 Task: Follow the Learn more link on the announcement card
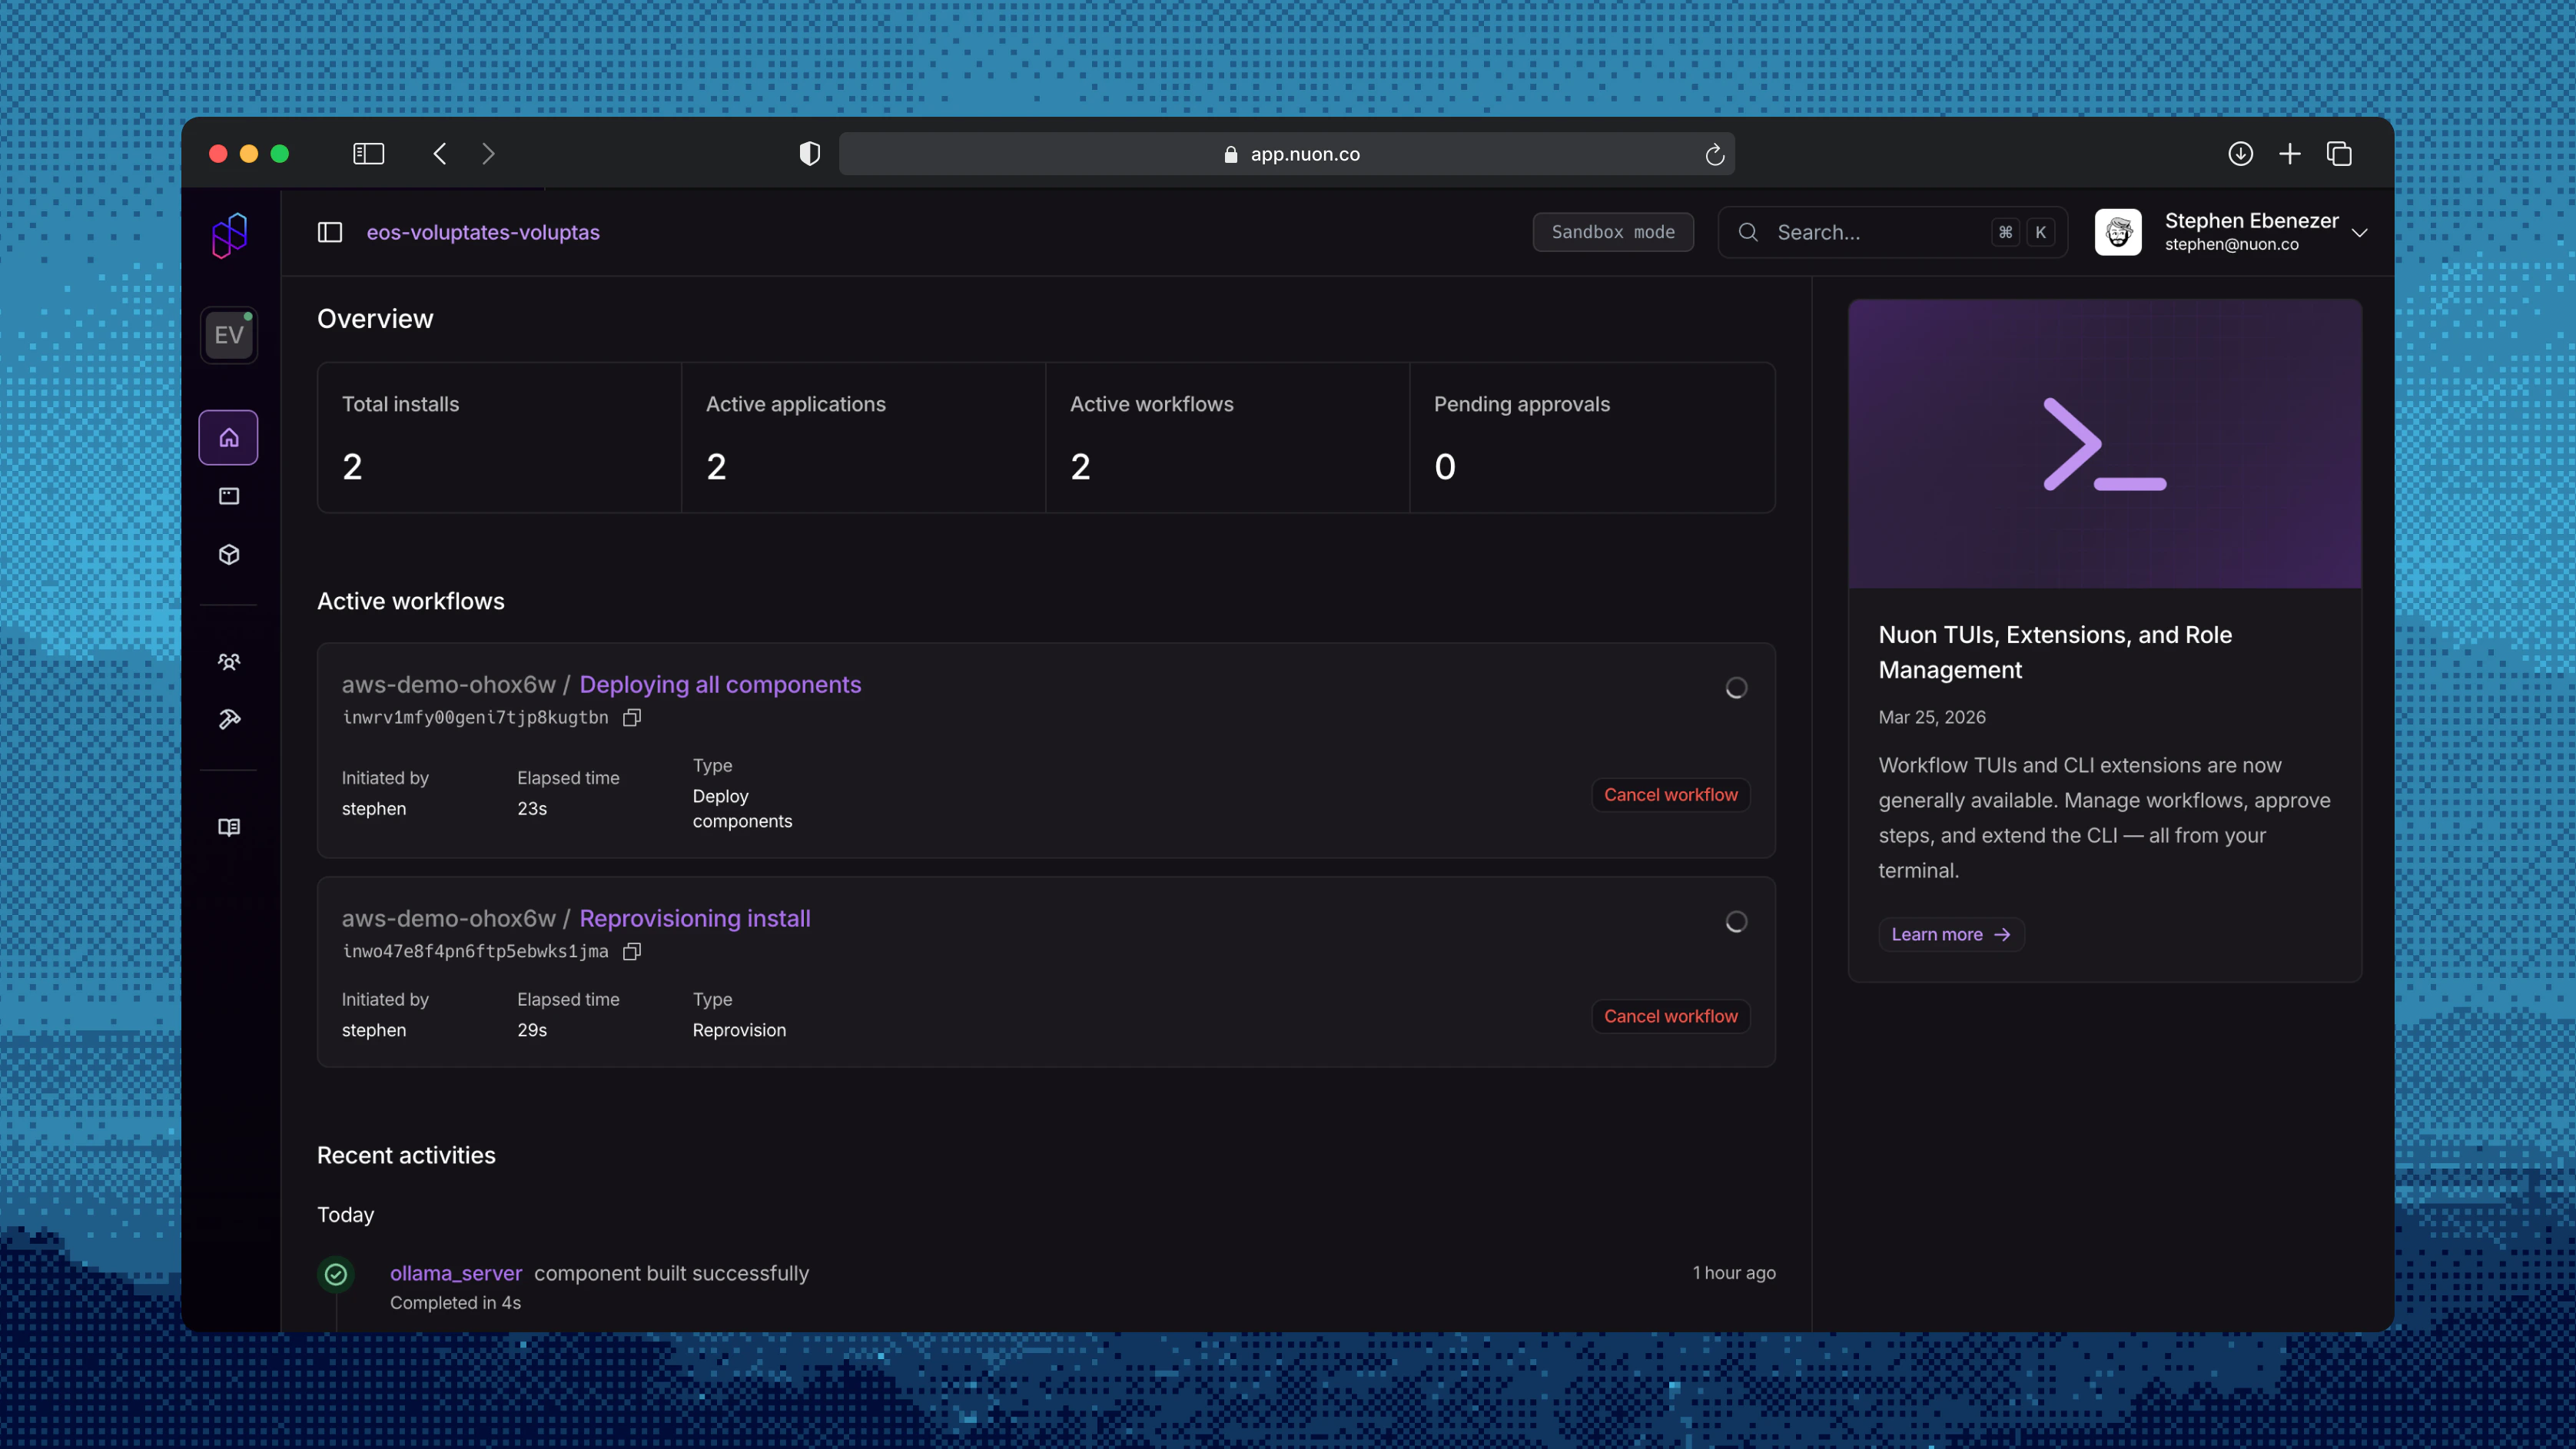point(1951,934)
